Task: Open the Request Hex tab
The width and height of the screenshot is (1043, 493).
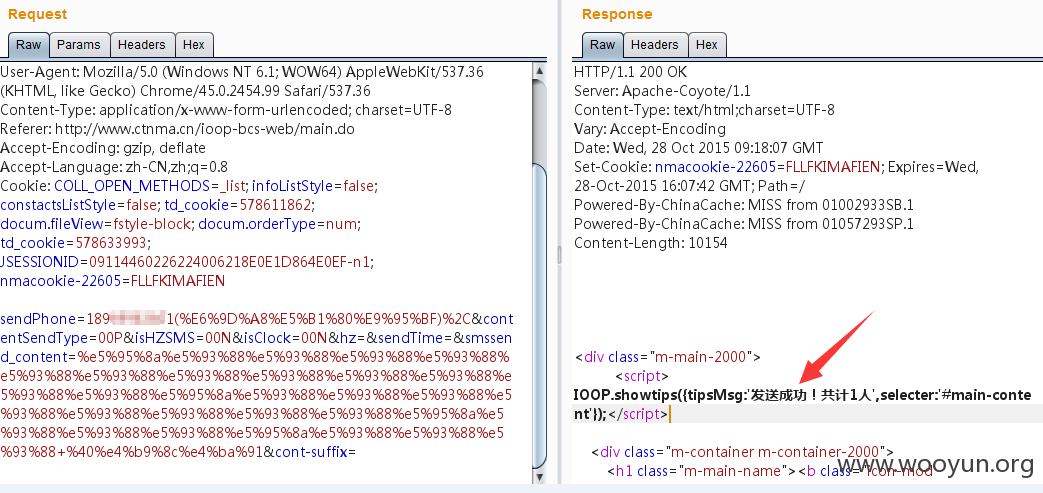Action: (194, 45)
